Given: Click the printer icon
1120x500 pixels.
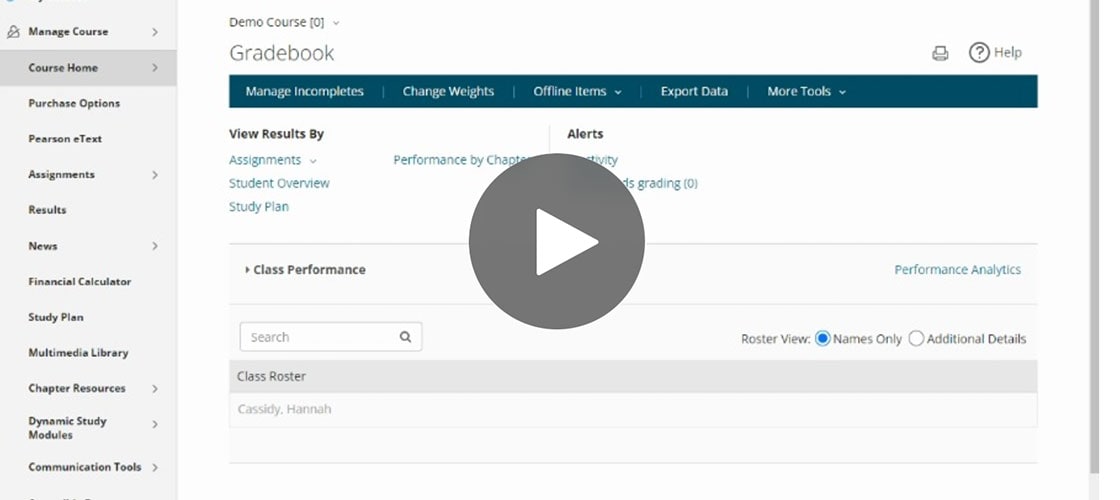Looking at the screenshot, I should tap(940, 54).
